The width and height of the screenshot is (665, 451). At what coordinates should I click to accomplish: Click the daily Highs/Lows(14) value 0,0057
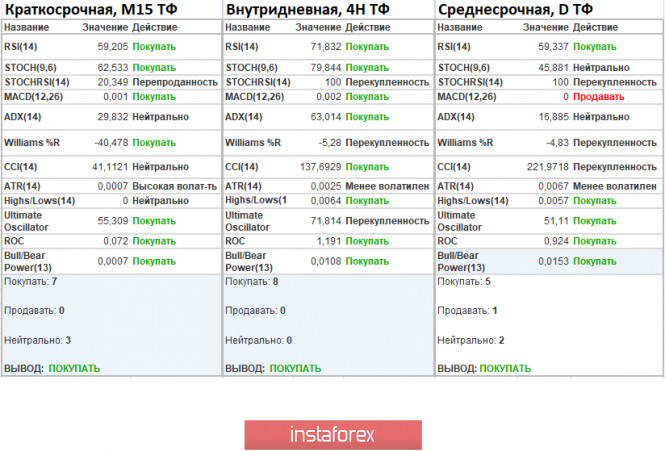pyautogui.click(x=553, y=201)
